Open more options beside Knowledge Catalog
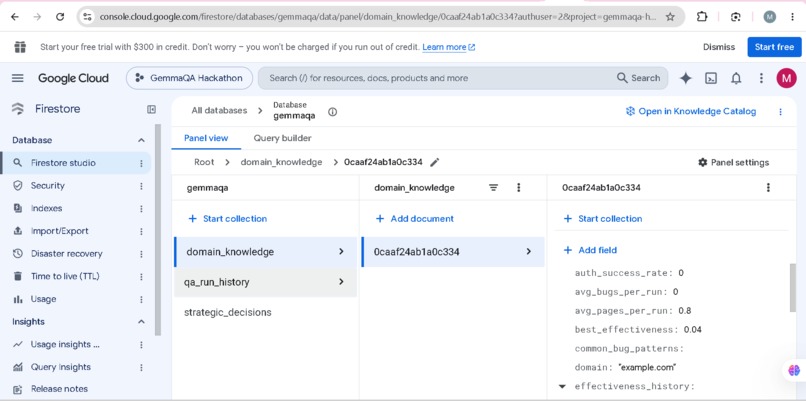 coord(780,112)
